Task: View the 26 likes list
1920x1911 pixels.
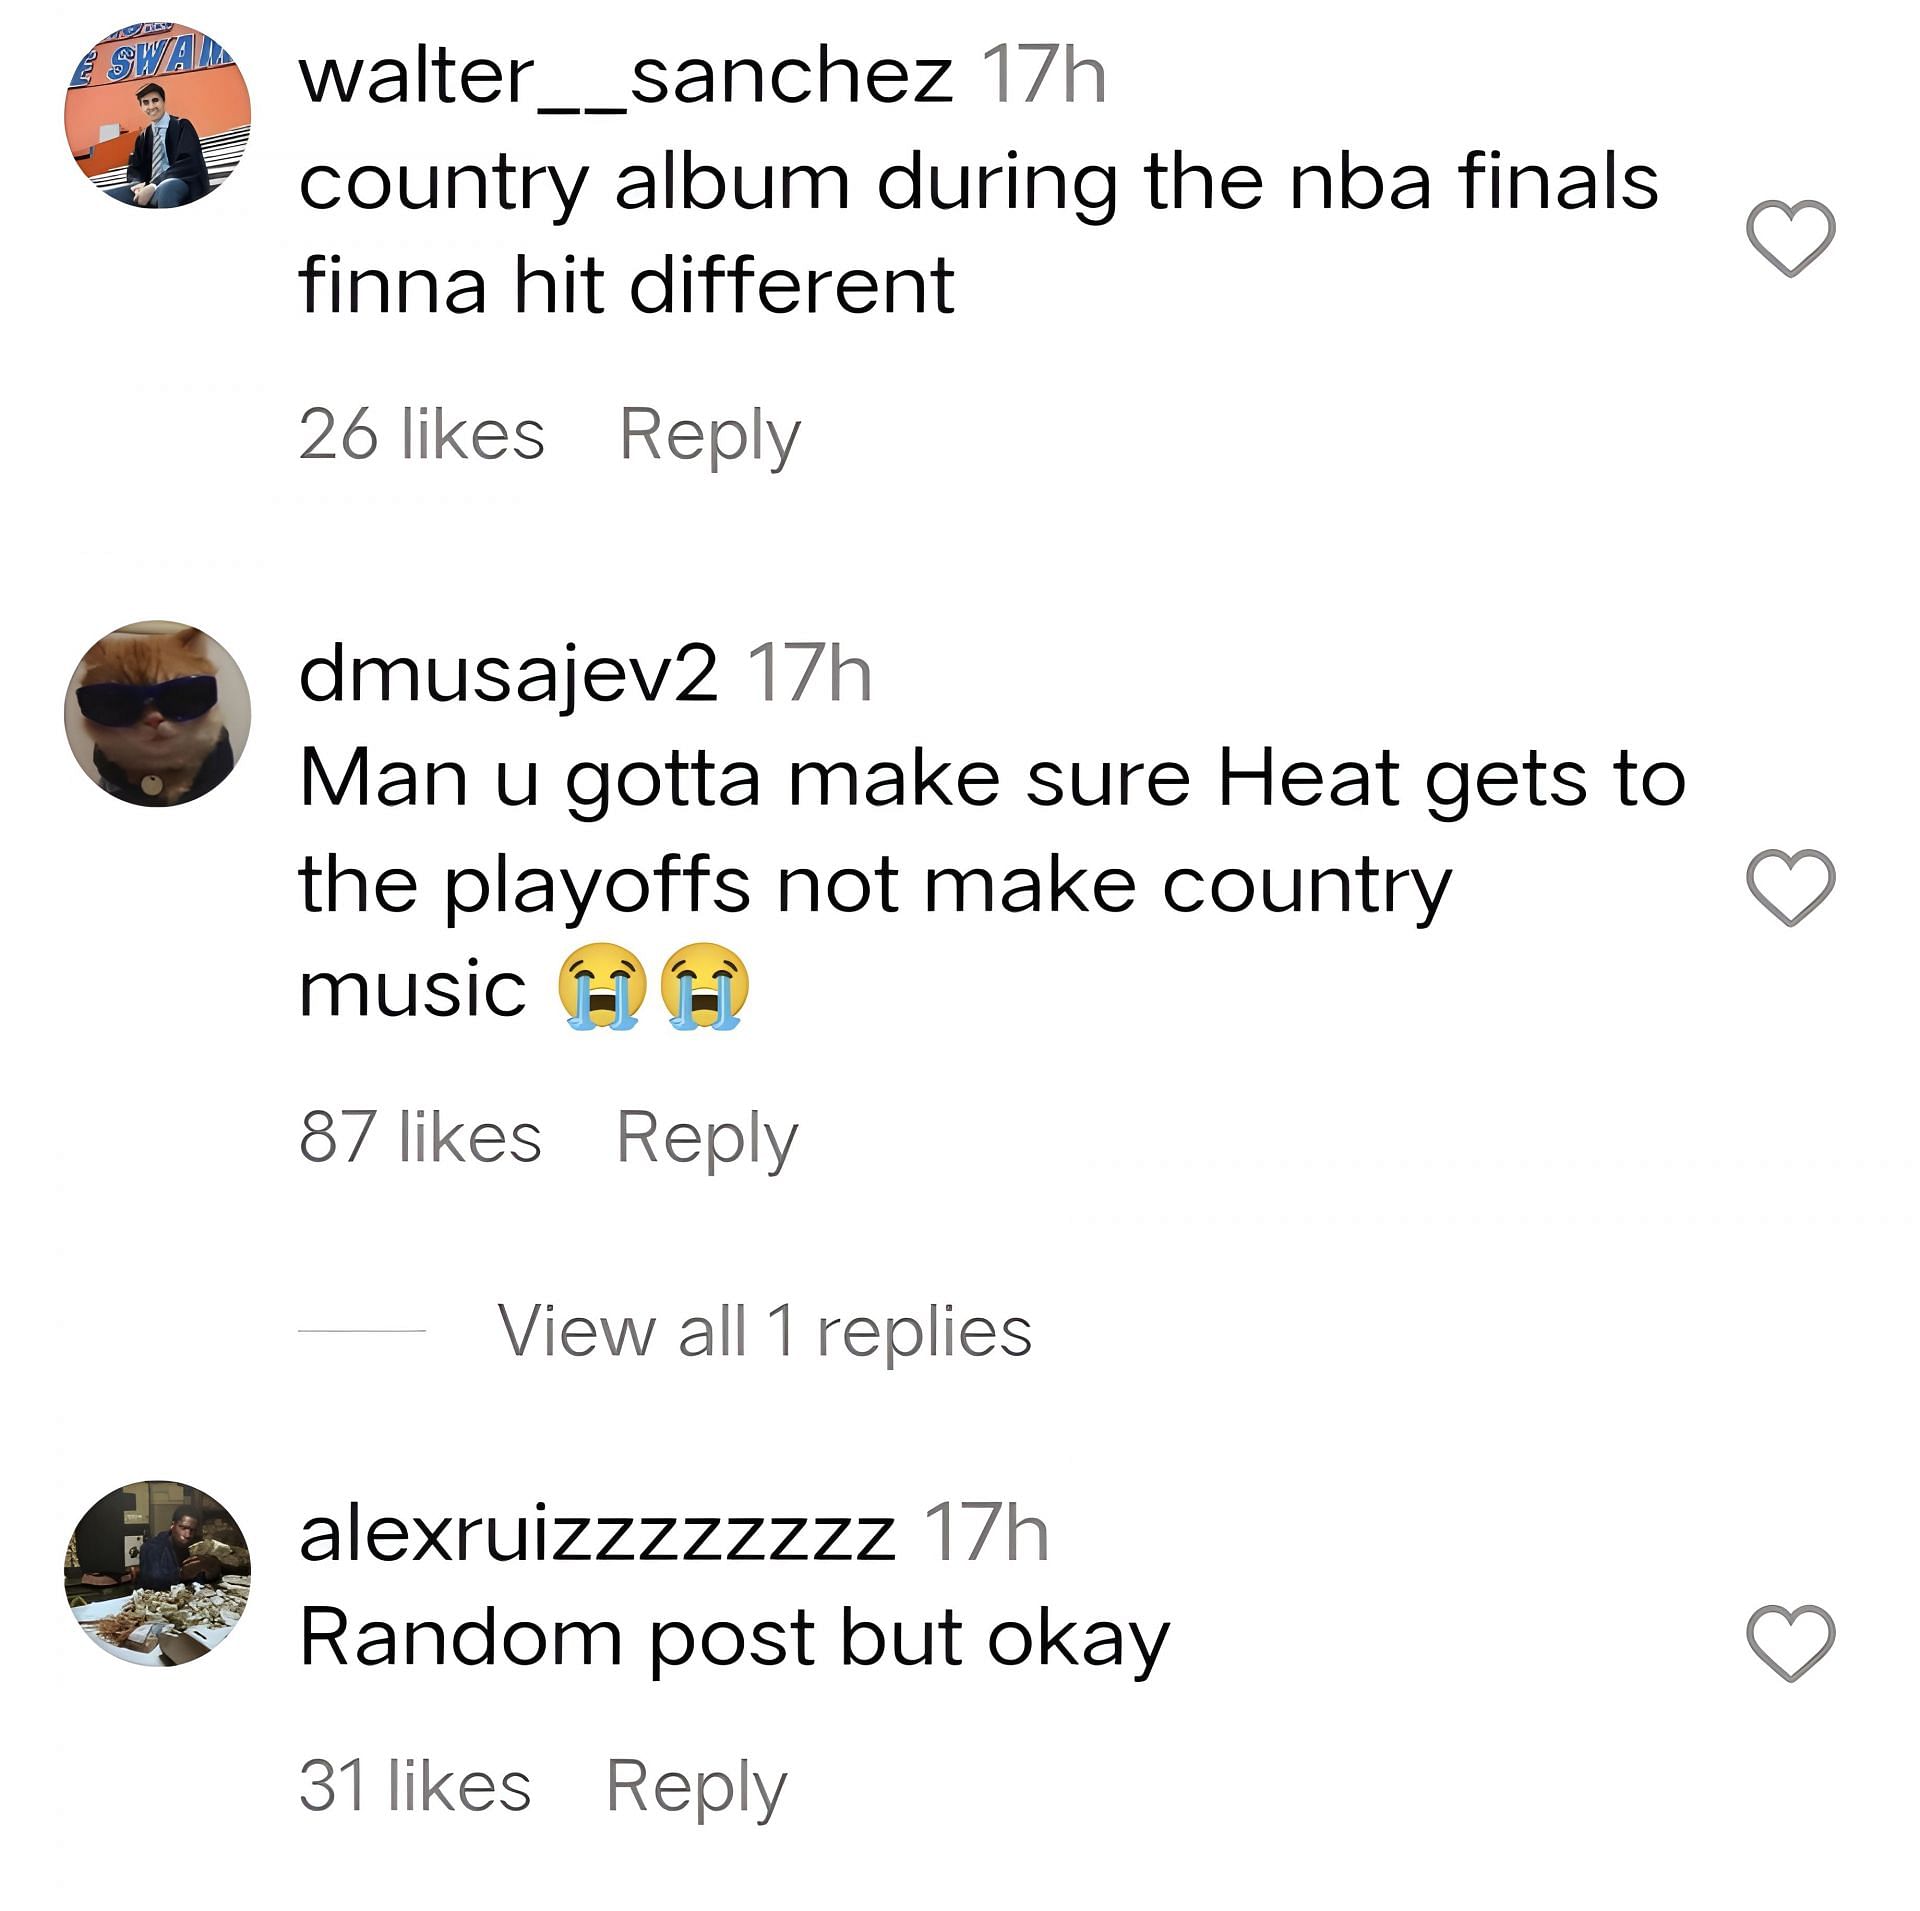Action: (x=421, y=435)
